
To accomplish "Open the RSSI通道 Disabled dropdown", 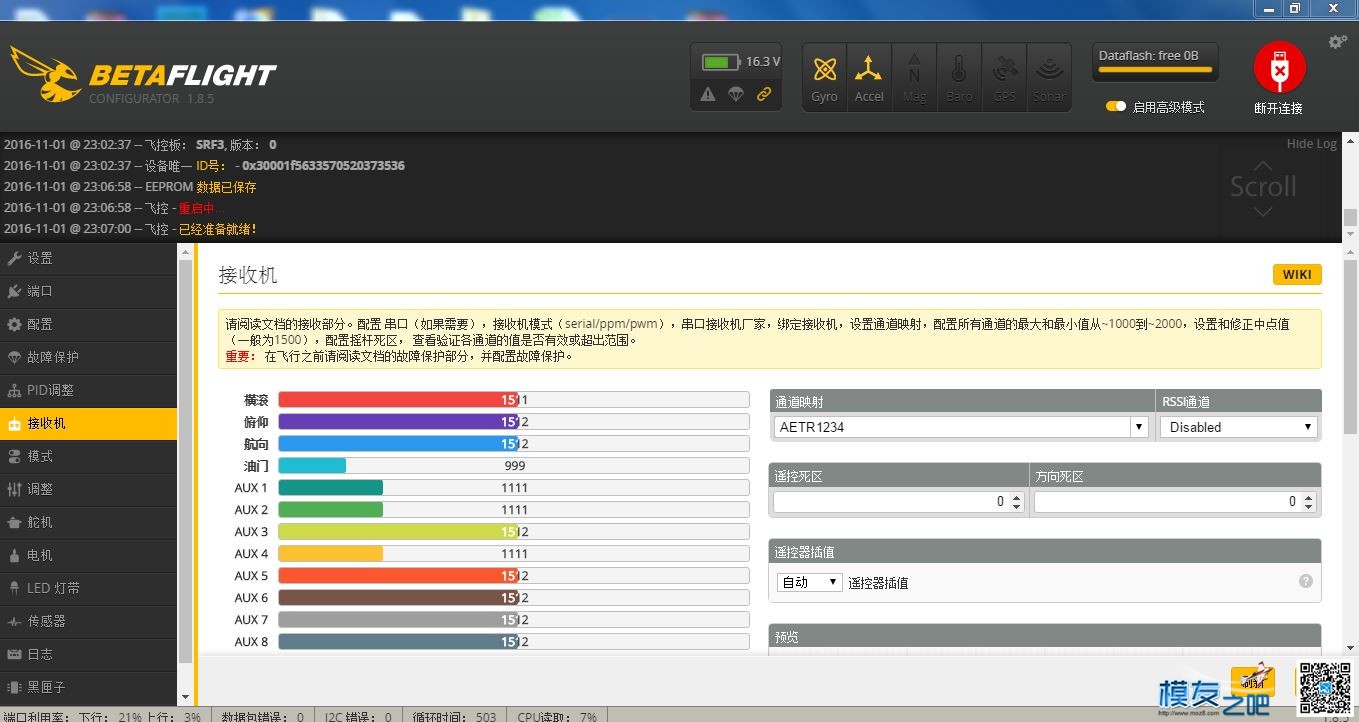I will pos(1238,427).
